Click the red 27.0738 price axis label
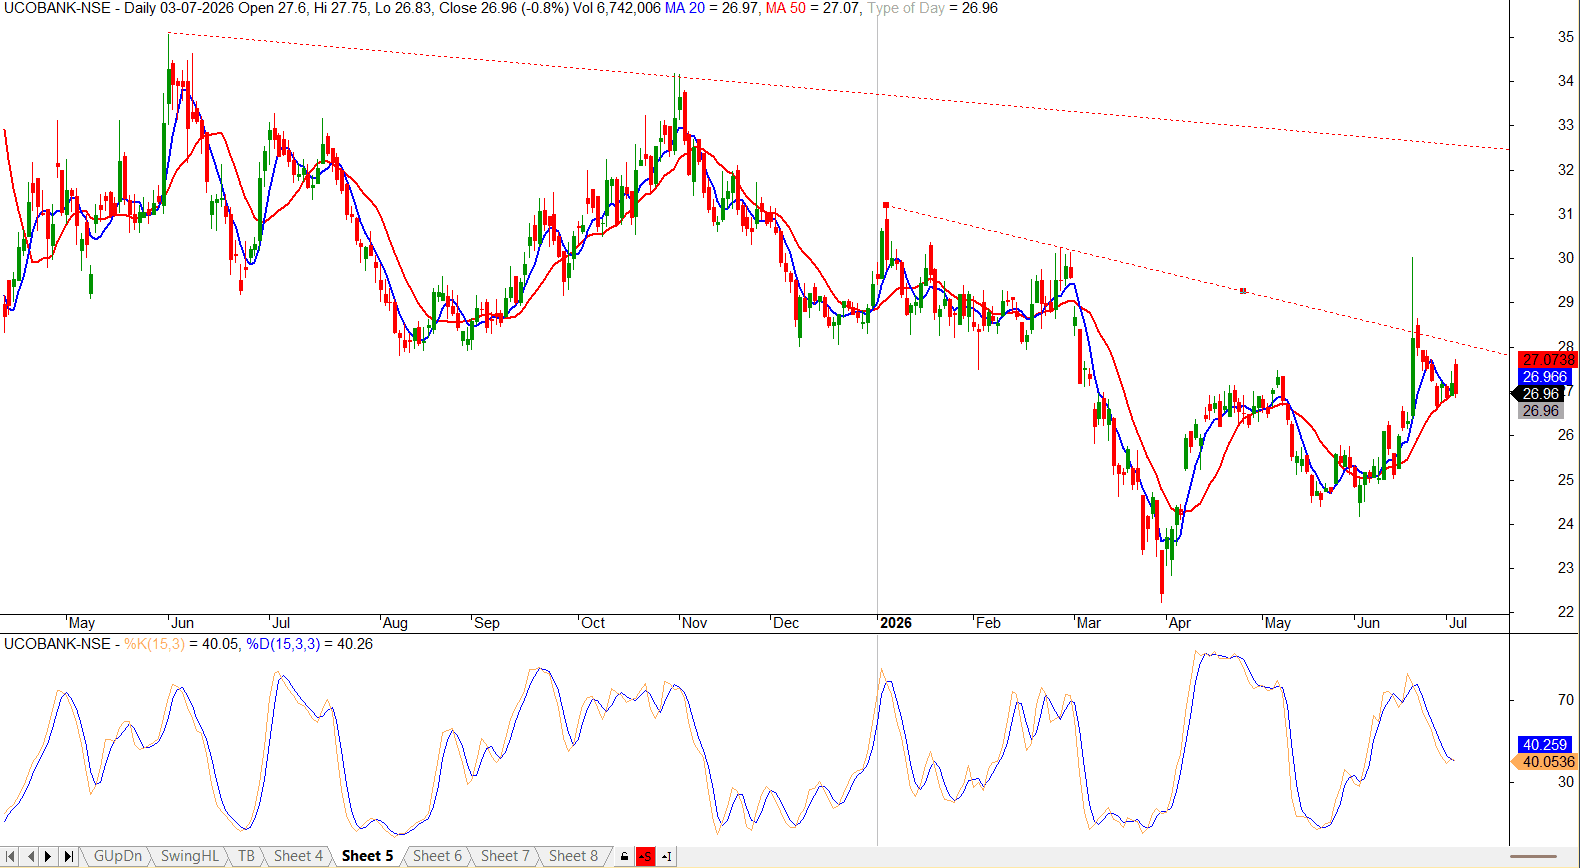Image resolution: width=1580 pixels, height=868 pixels. [x=1547, y=360]
